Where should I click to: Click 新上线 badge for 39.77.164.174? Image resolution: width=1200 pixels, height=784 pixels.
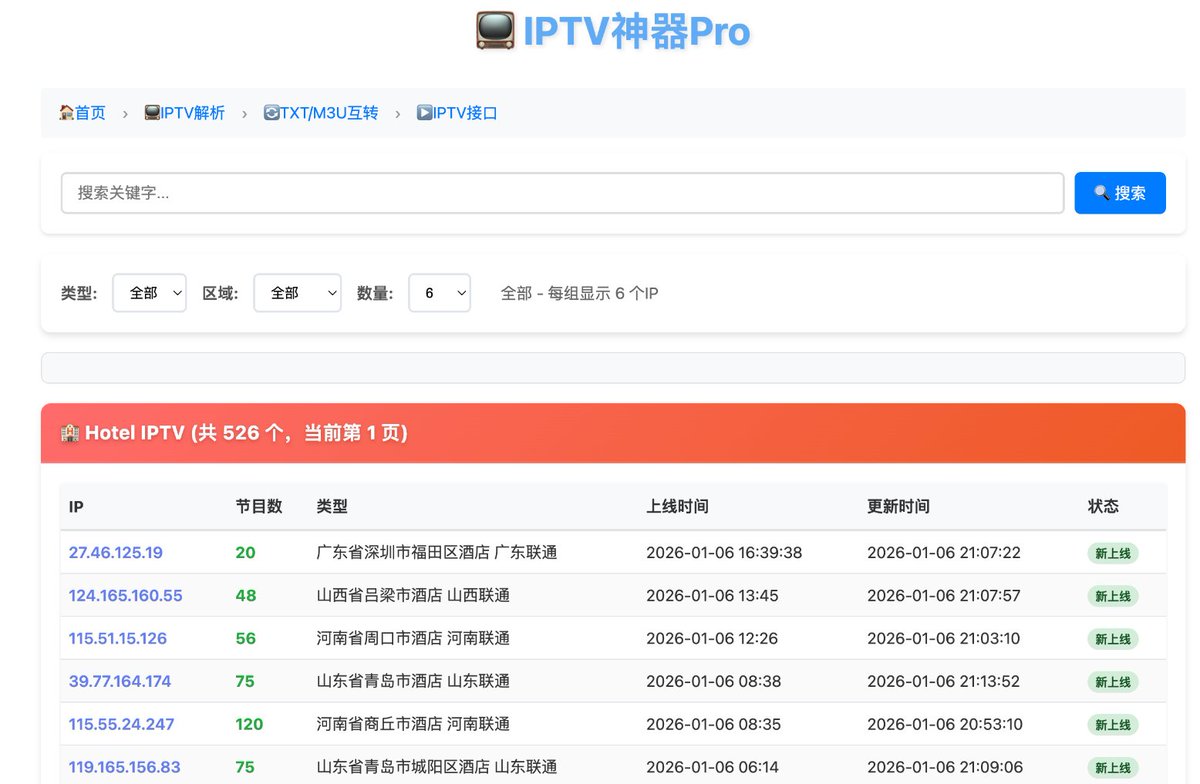pyautogui.click(x=1113, y=682)
